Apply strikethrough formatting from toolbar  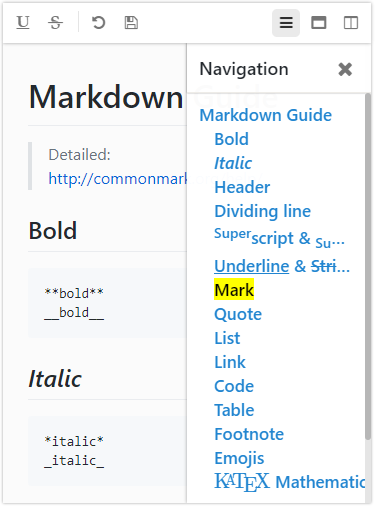pyautogui.click(x=55, y=23)
